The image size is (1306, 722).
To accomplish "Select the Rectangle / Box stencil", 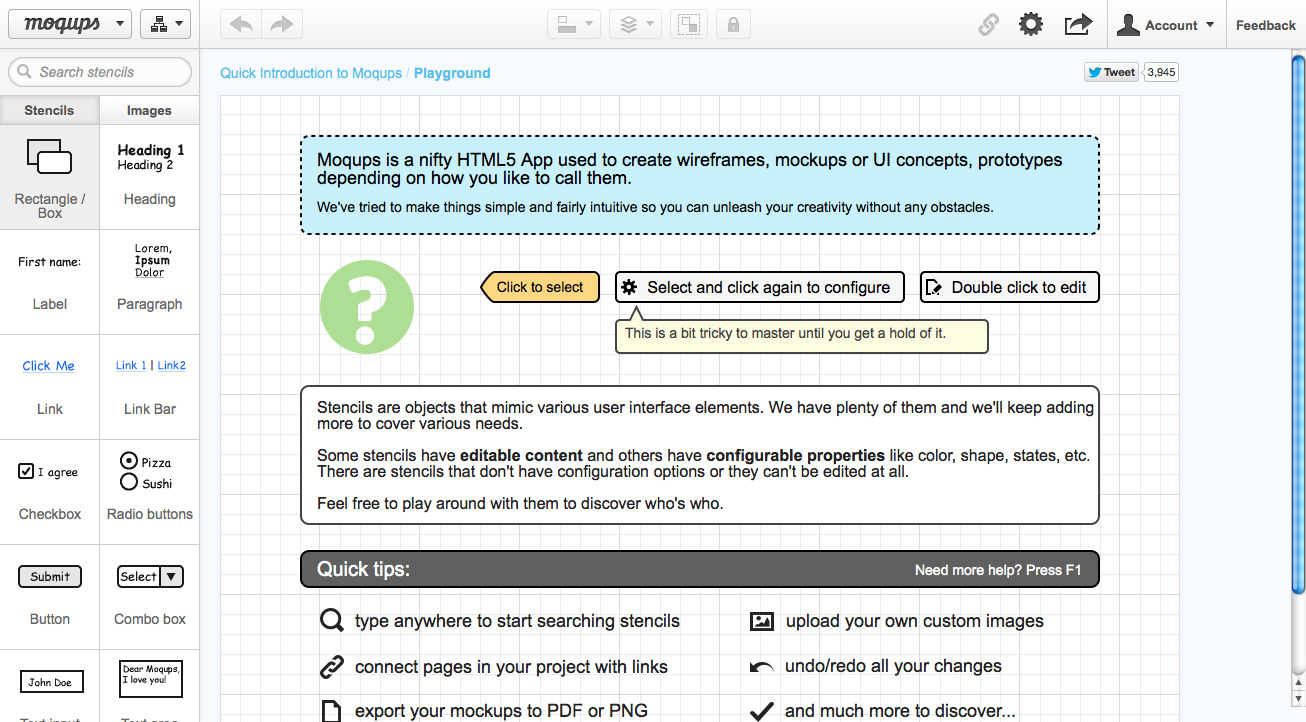I will click(50, 177).
